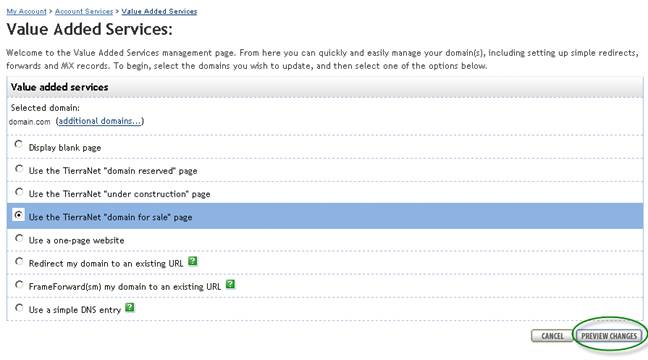Select the Display blank page radio button
648x360 pixels.
click(x=19, y=144)
